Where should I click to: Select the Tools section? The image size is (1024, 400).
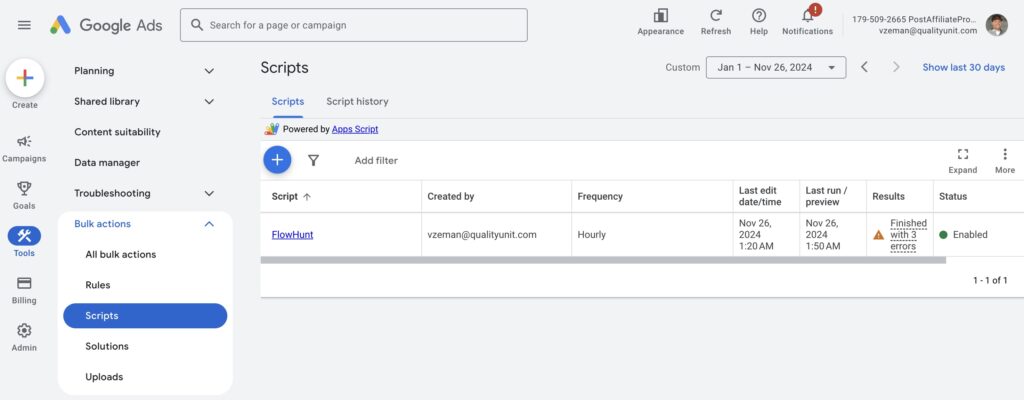[24, 242]
